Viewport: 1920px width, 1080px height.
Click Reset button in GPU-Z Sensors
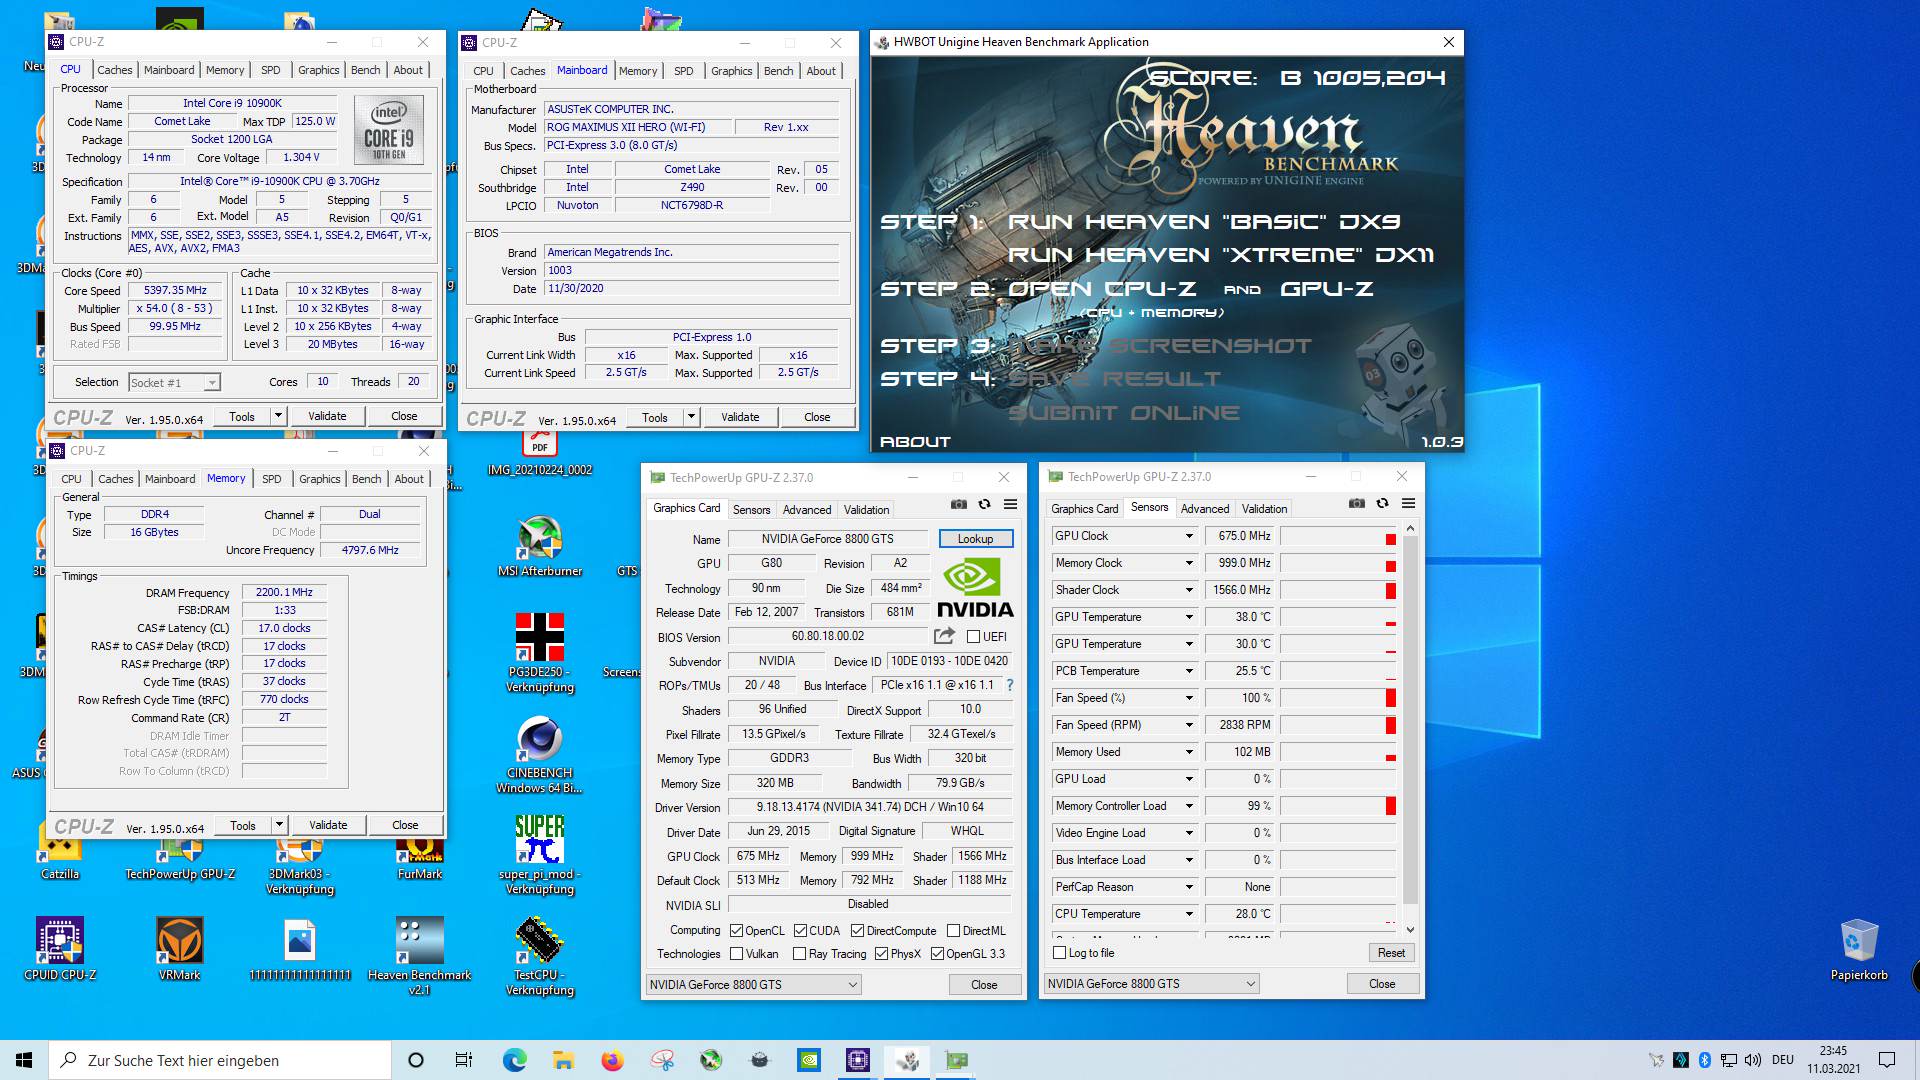(1391, 953)
